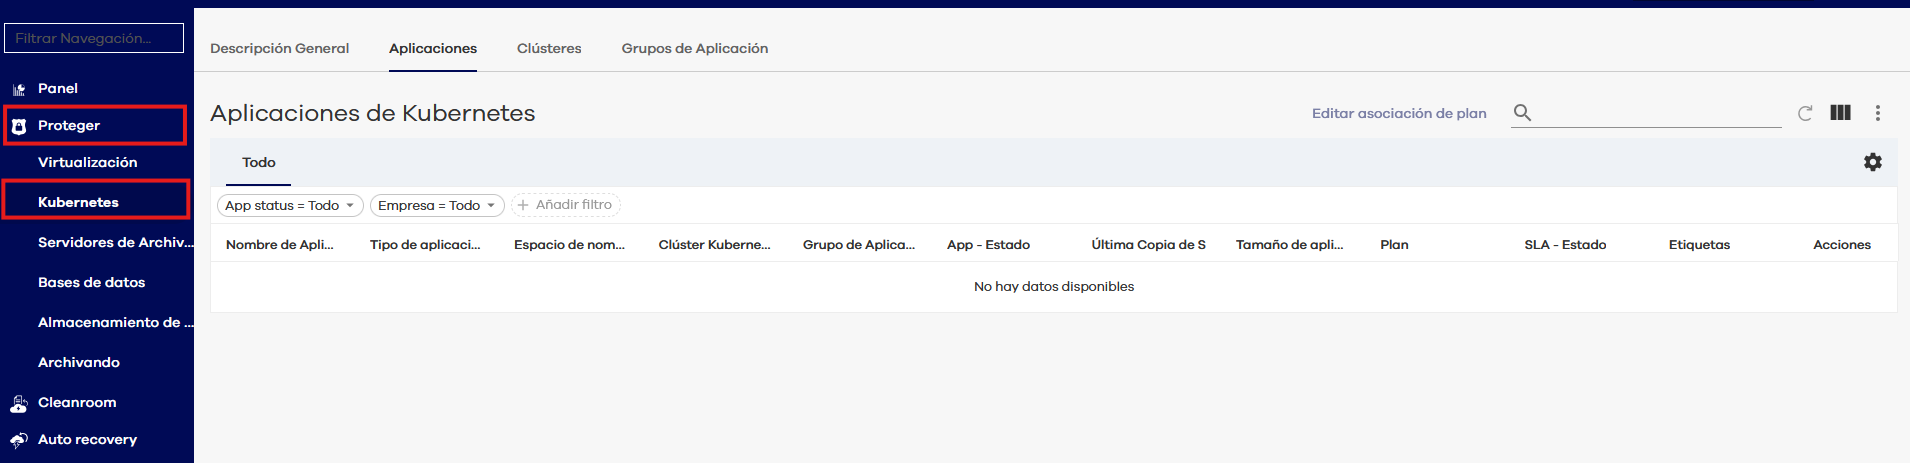Sort by SLA - Estado column header

click(1565, 244)
